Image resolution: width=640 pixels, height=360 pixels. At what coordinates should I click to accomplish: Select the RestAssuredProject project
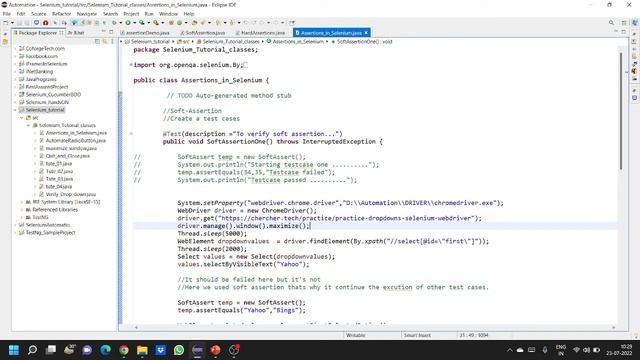pos(43,87)
